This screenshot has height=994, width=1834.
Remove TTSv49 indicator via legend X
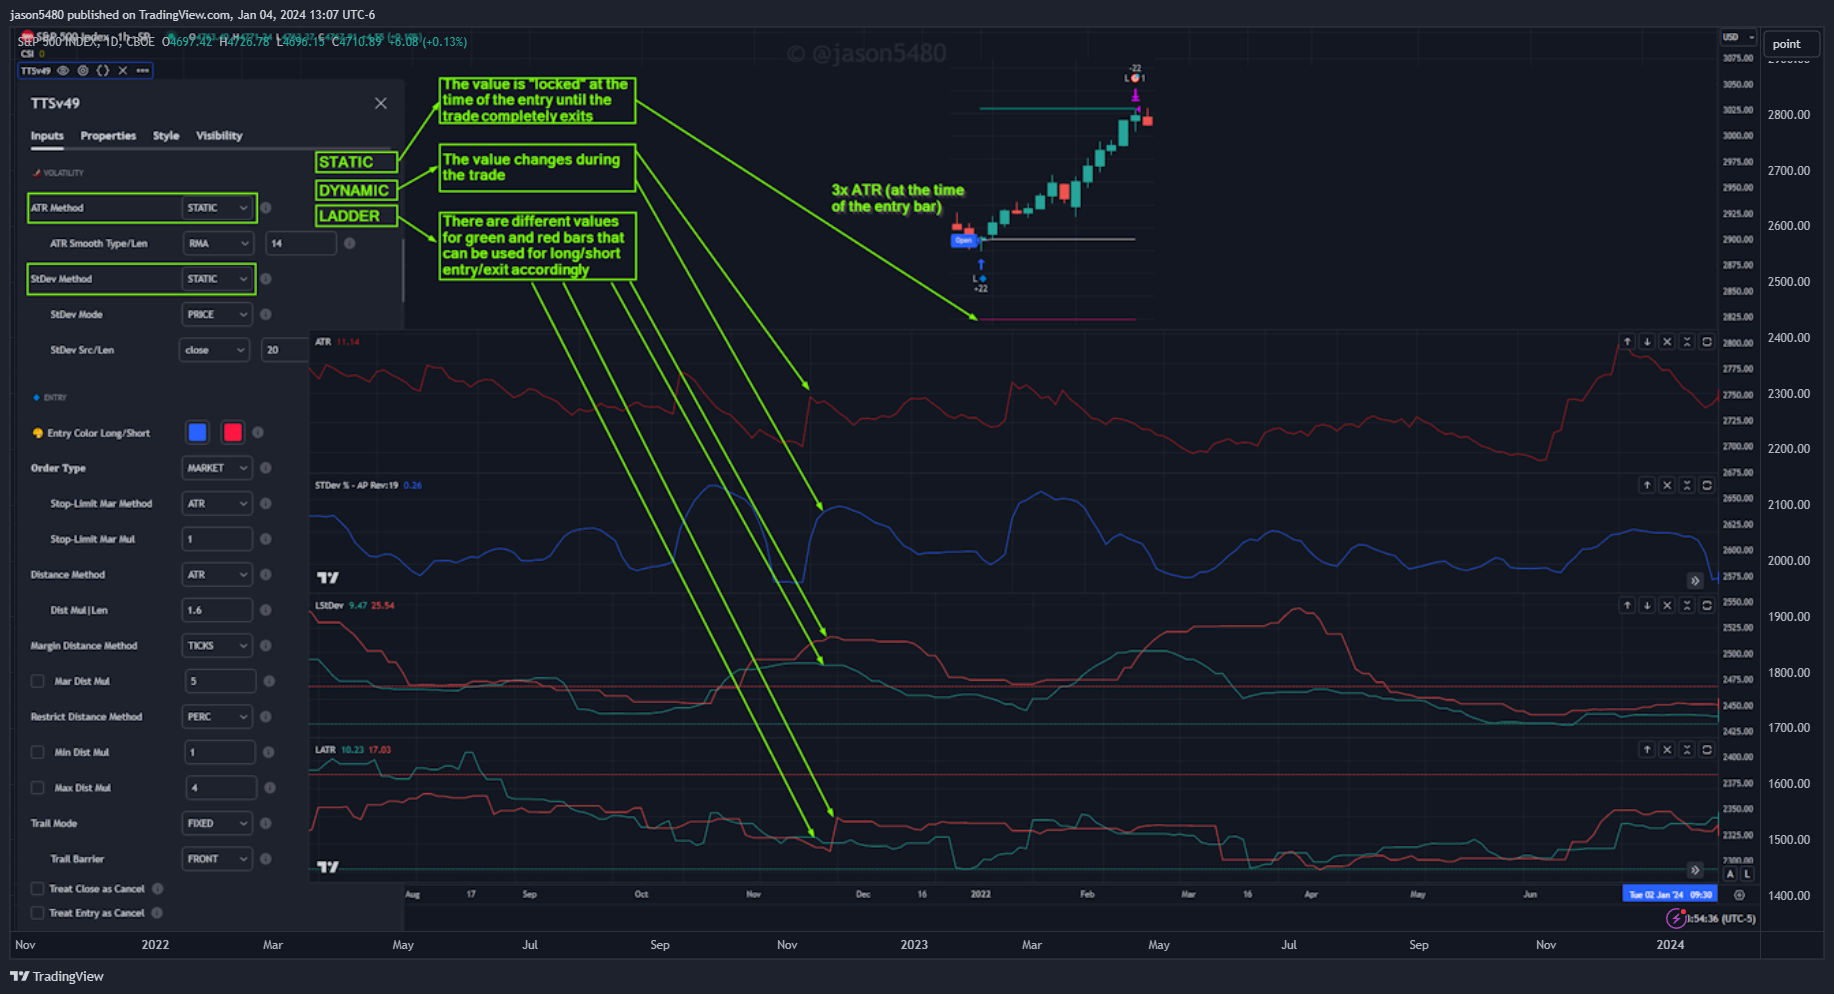(x=123, y=71)
